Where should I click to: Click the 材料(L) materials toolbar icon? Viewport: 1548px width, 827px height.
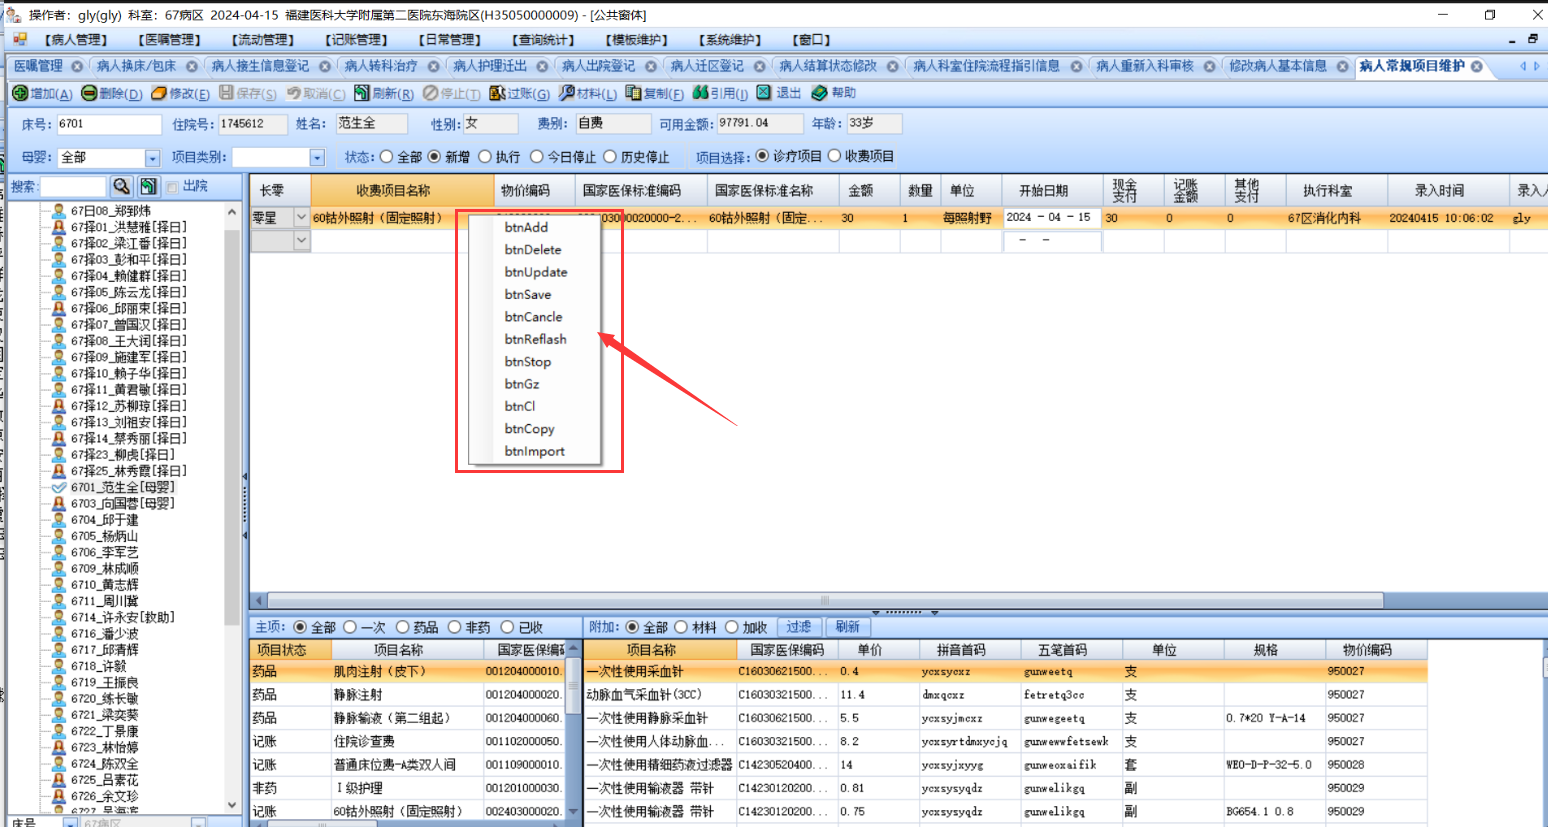click(567, 93)
